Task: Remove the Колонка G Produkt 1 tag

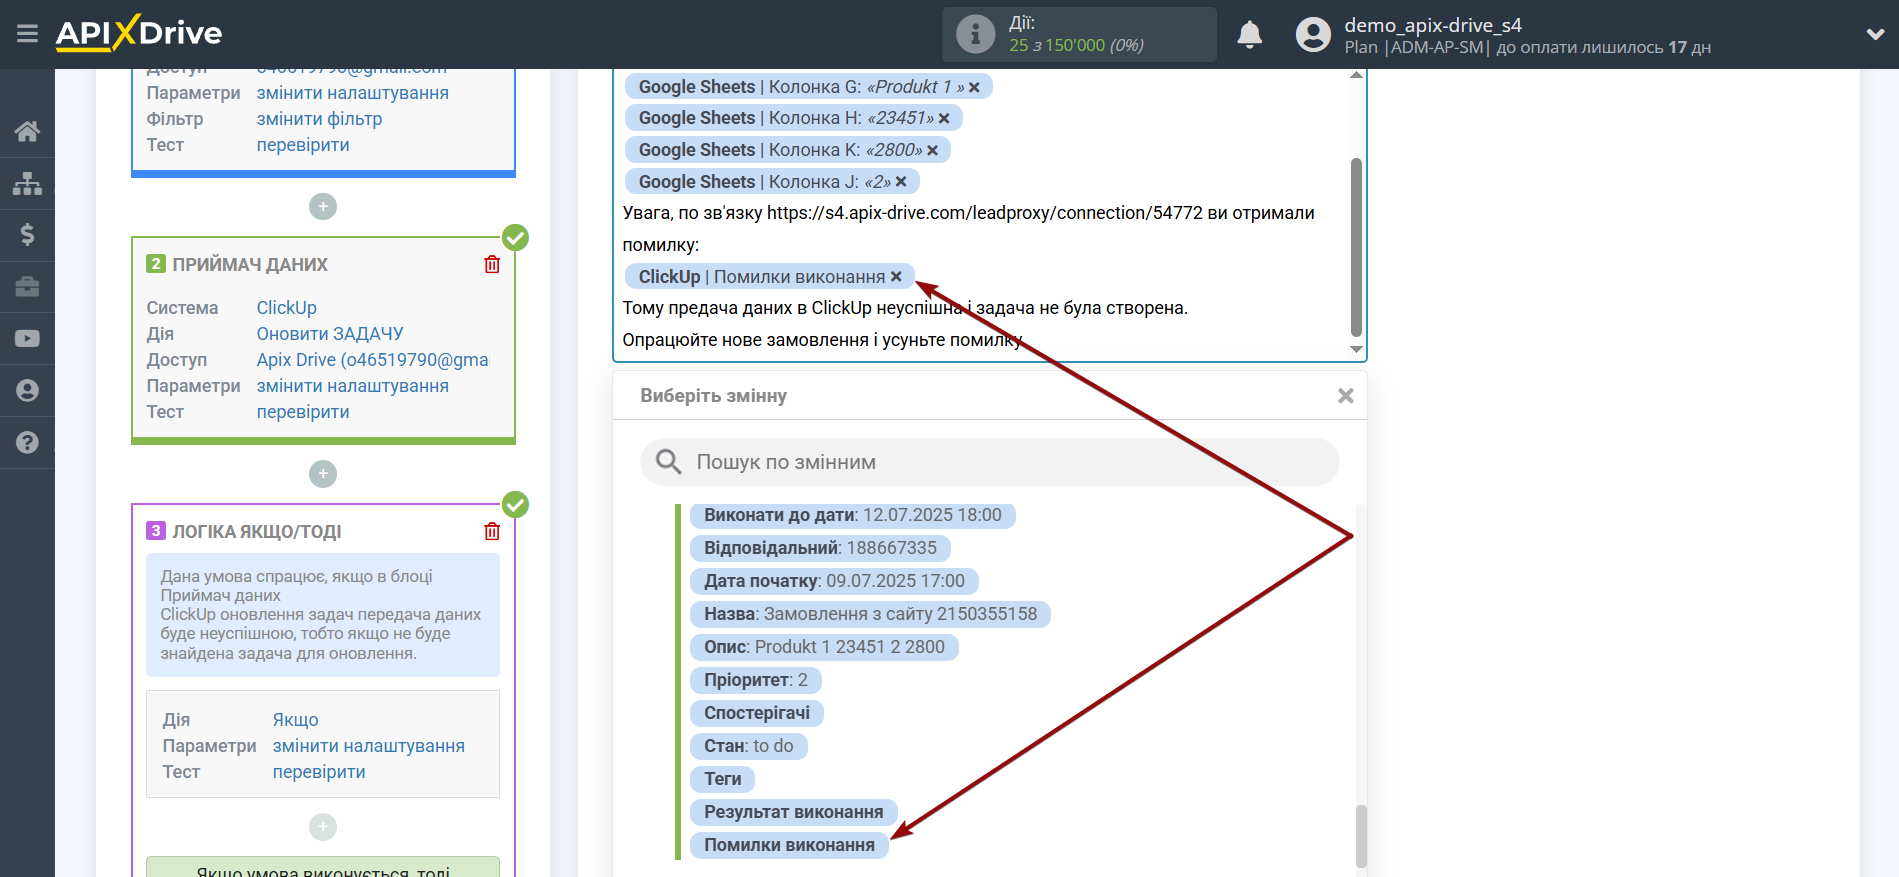Action: [974, 87]
